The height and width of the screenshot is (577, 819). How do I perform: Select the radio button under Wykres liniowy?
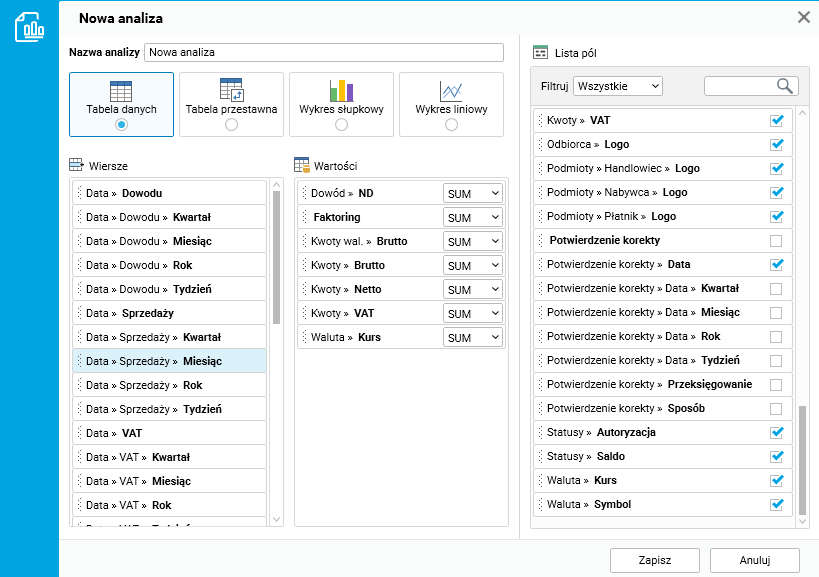451,125
